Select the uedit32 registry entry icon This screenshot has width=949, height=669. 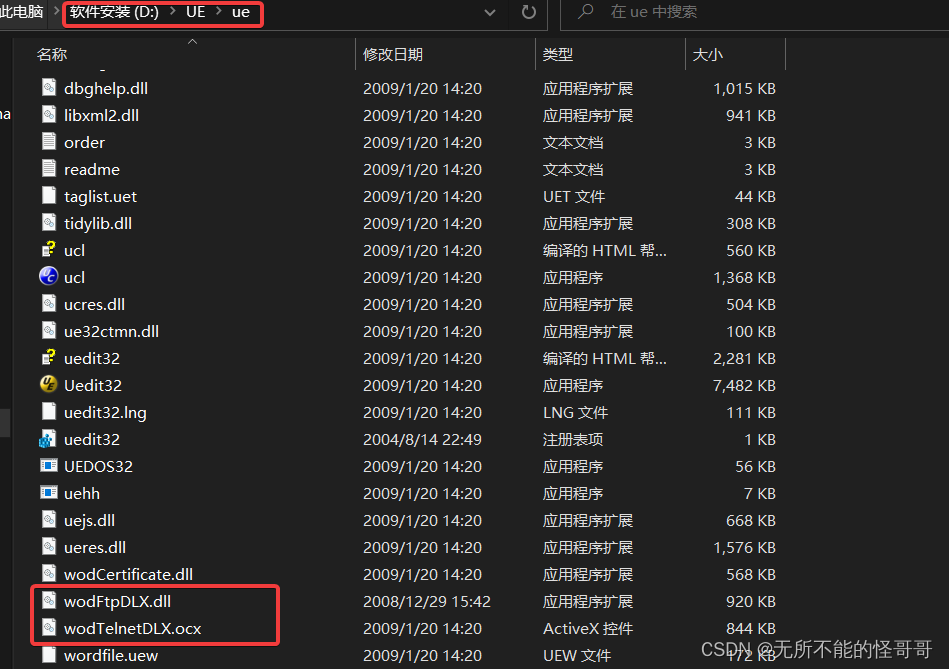pyautogui.click(x=48, y=439)
